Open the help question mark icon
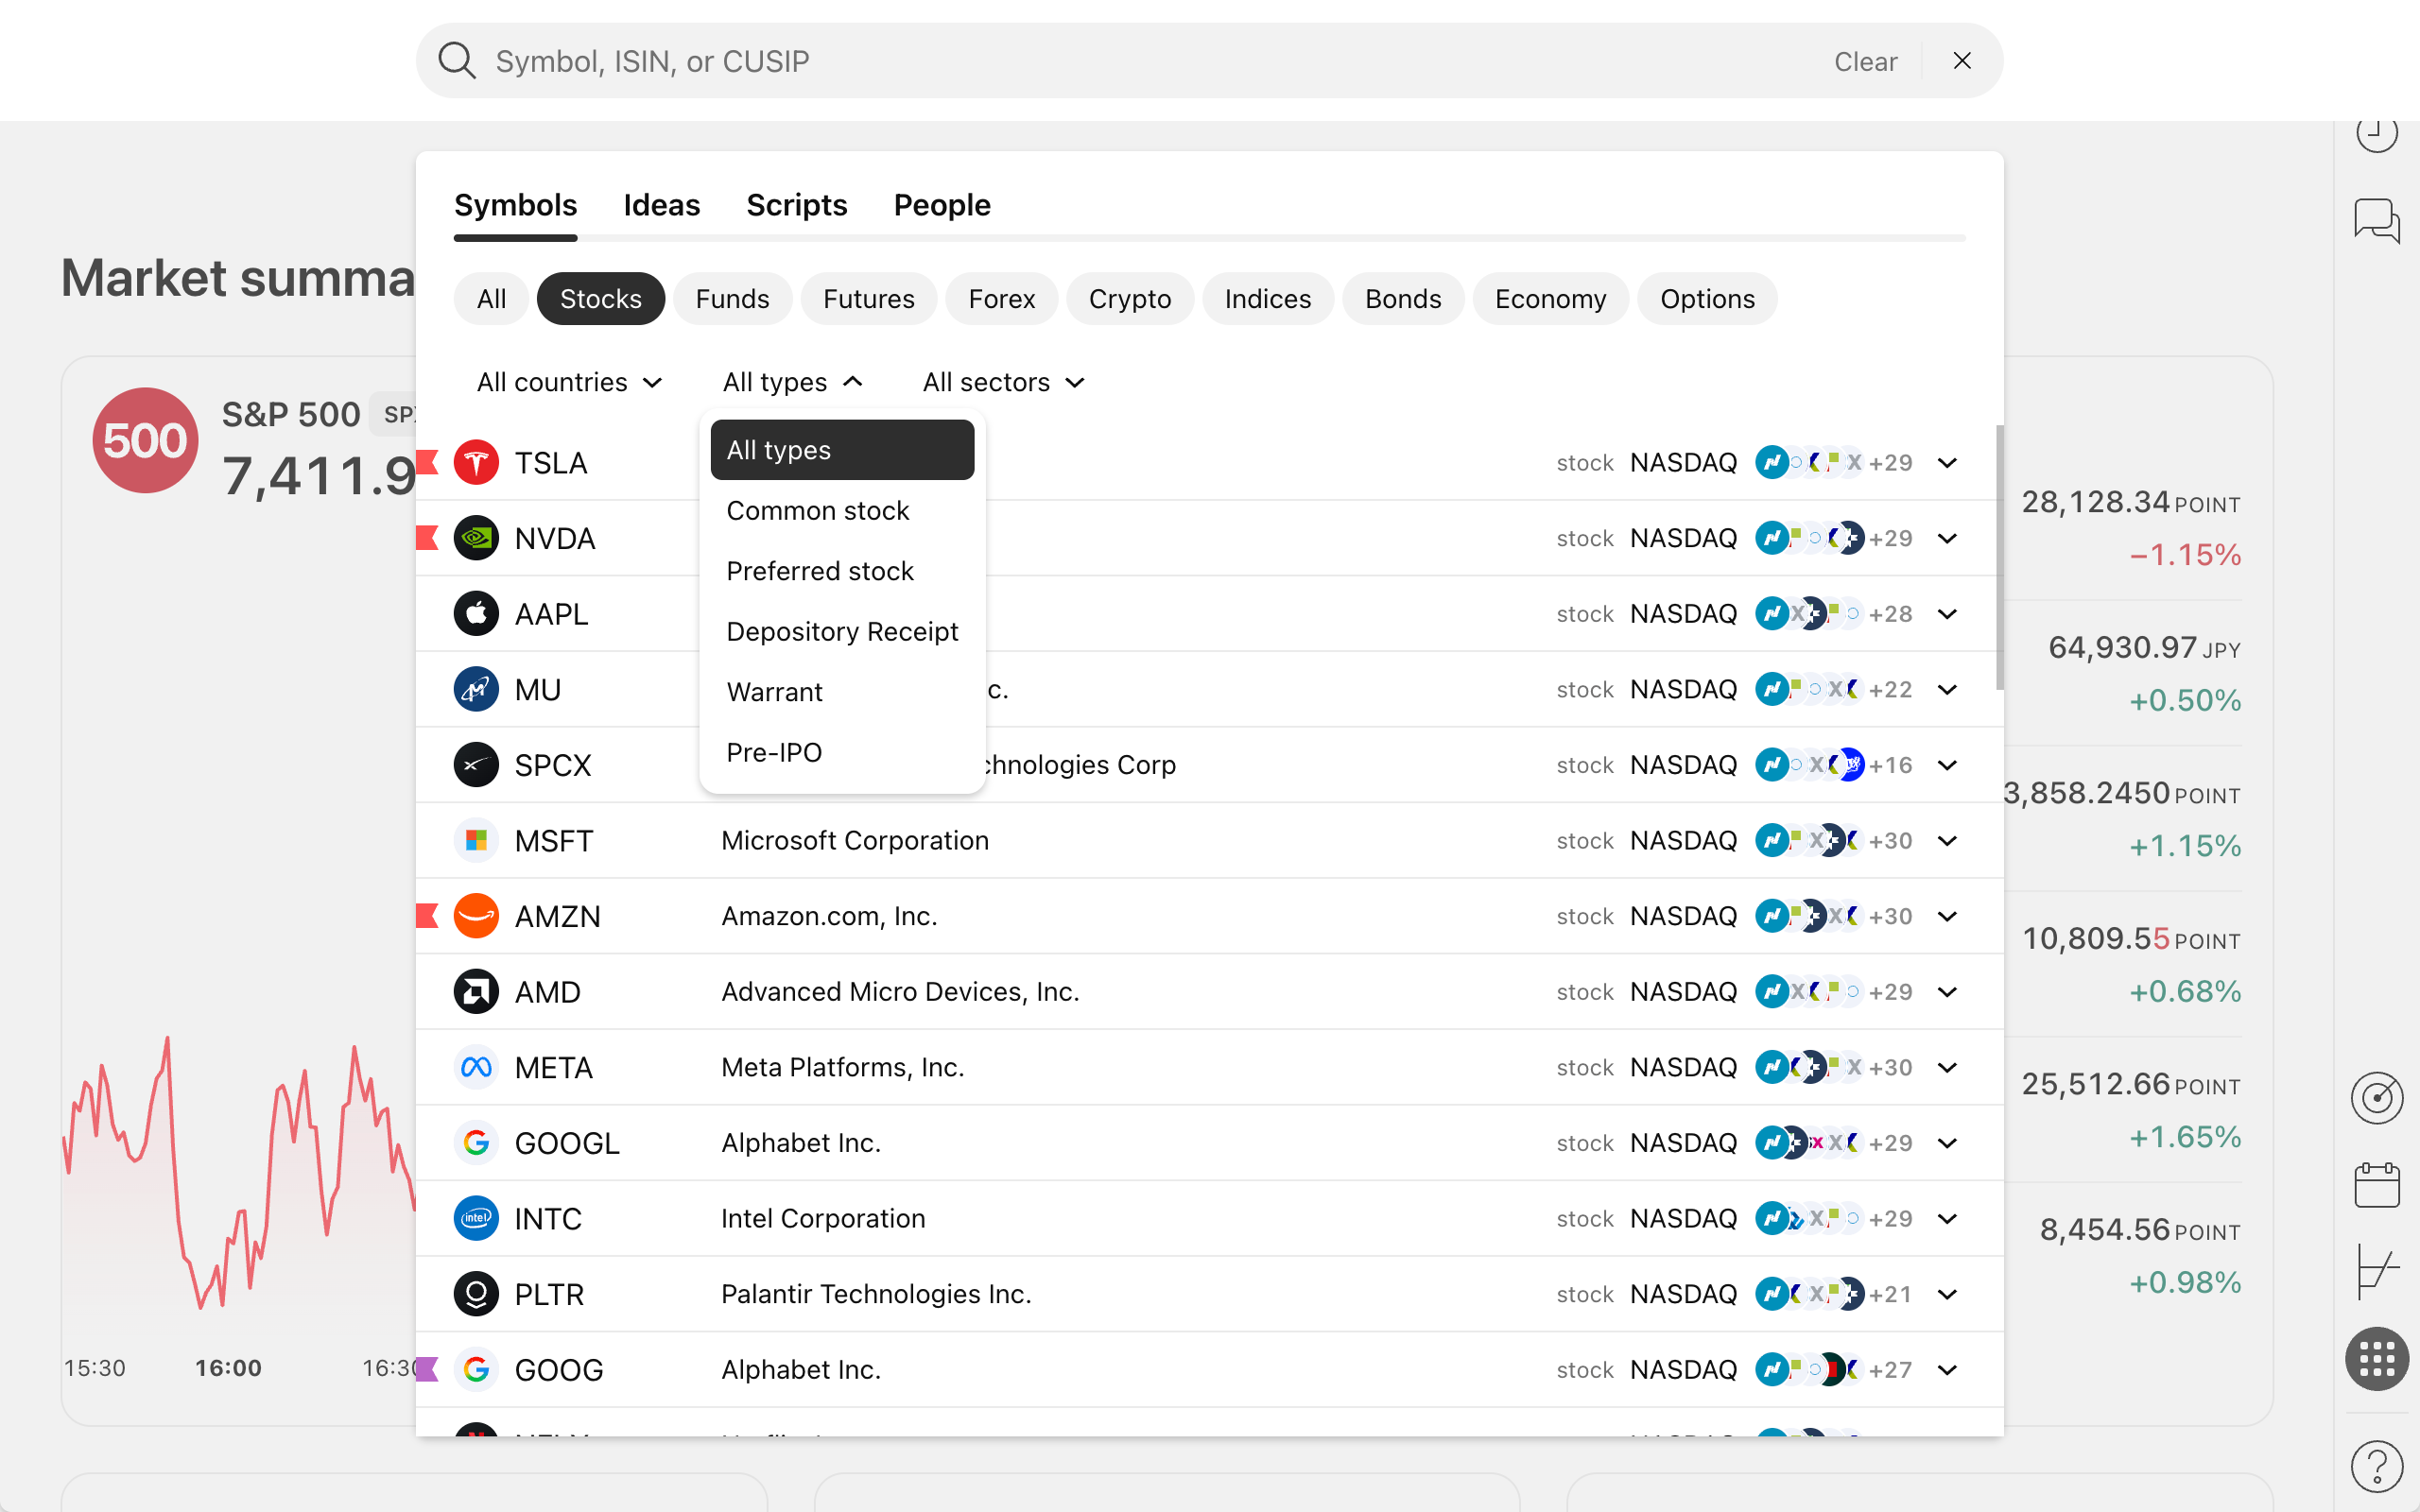 click(x=2376, y=1466)
